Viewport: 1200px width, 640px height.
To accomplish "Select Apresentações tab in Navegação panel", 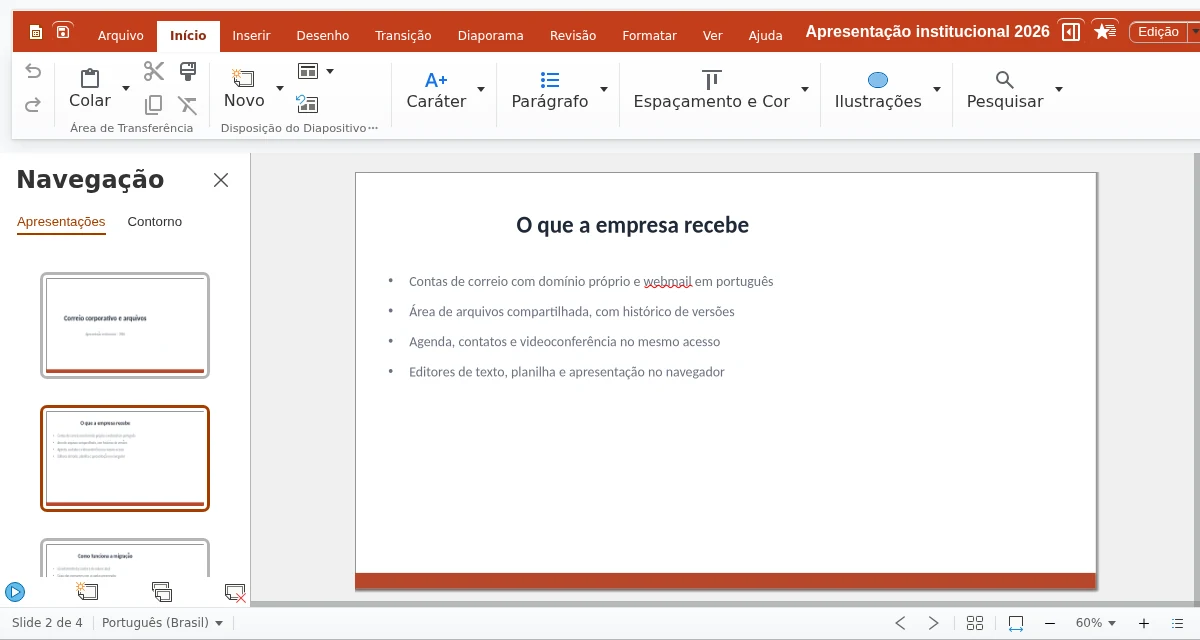I will (61, 222).
